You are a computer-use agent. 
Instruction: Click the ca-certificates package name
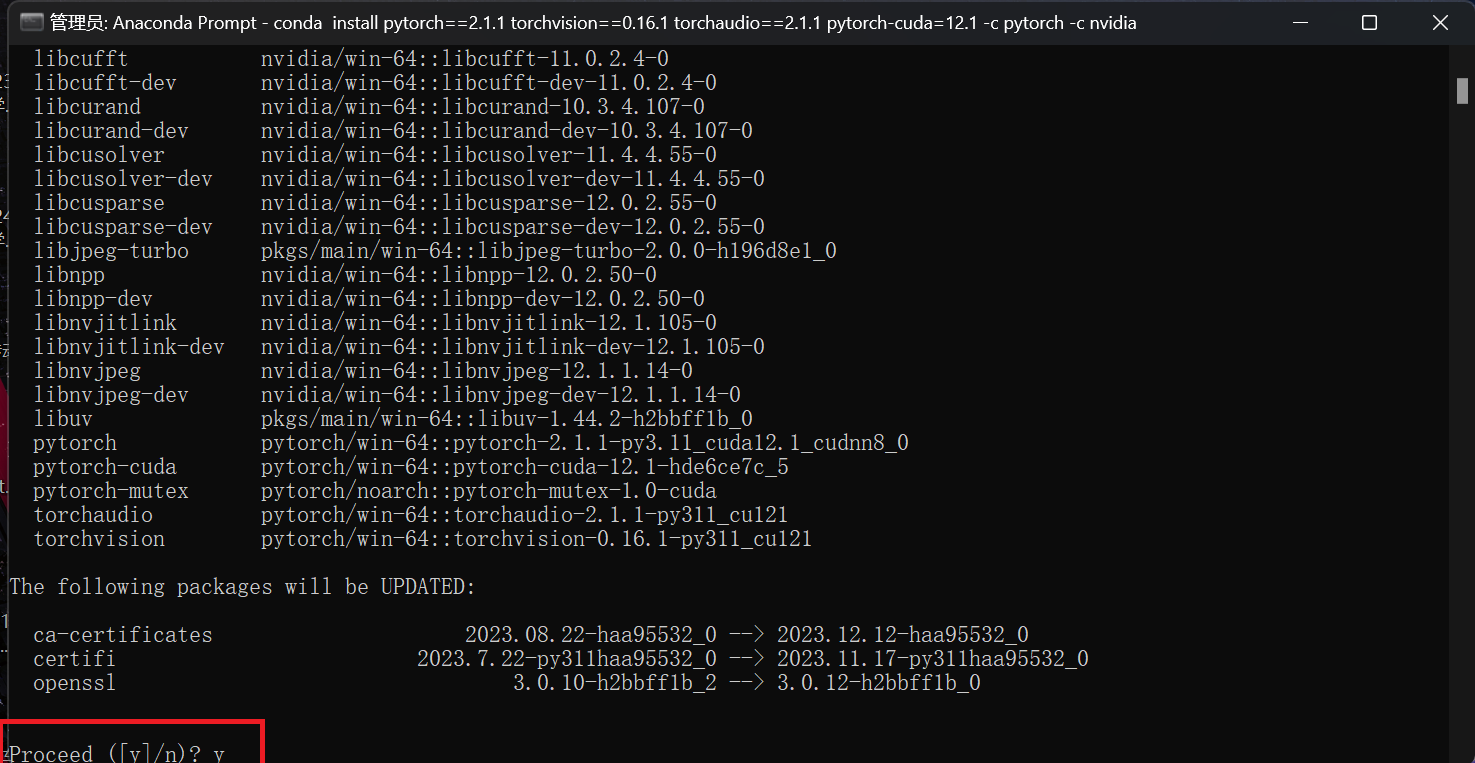[123, 635]
